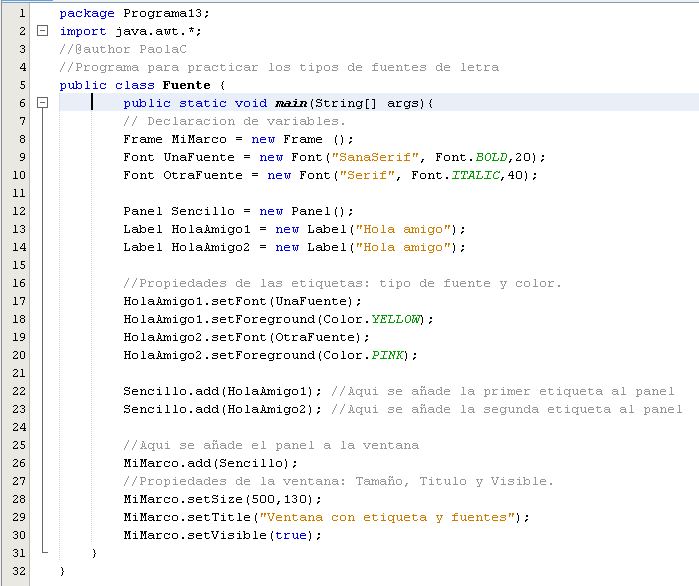Click "Hola amigo" string on line 13
The width and height of the screenshot is (699, 586).
(x=403, y=229)
